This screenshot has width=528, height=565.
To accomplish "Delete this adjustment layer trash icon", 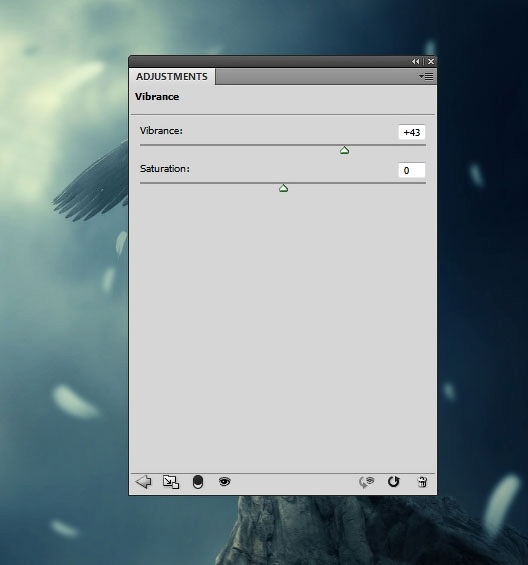I will tap(422, 482).
